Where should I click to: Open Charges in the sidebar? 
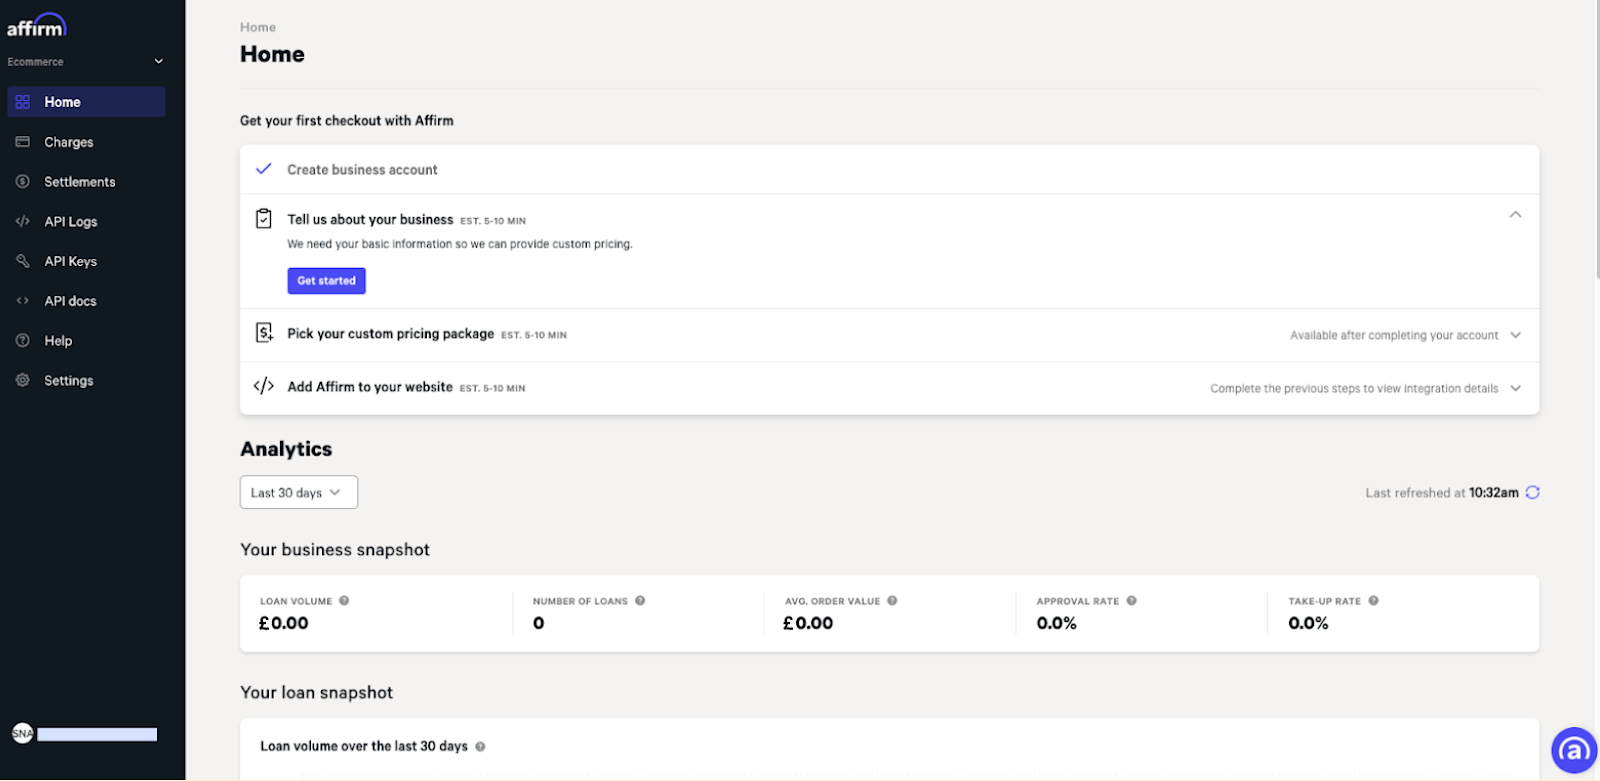(x=86, y=142)
